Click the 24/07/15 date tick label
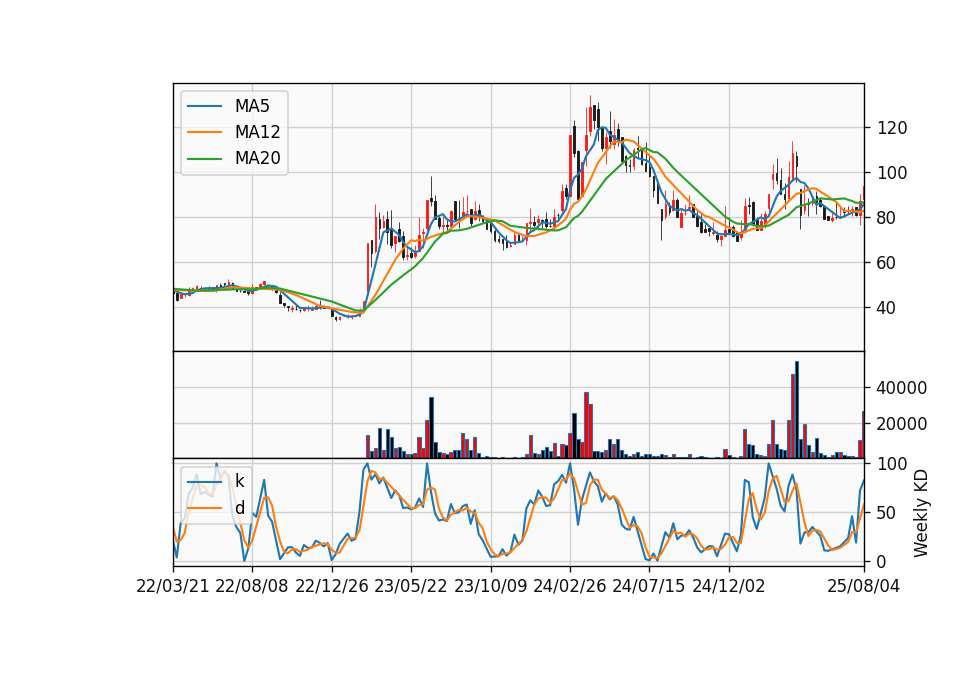This screenshot has width=960, height=690. click(649, 586)
